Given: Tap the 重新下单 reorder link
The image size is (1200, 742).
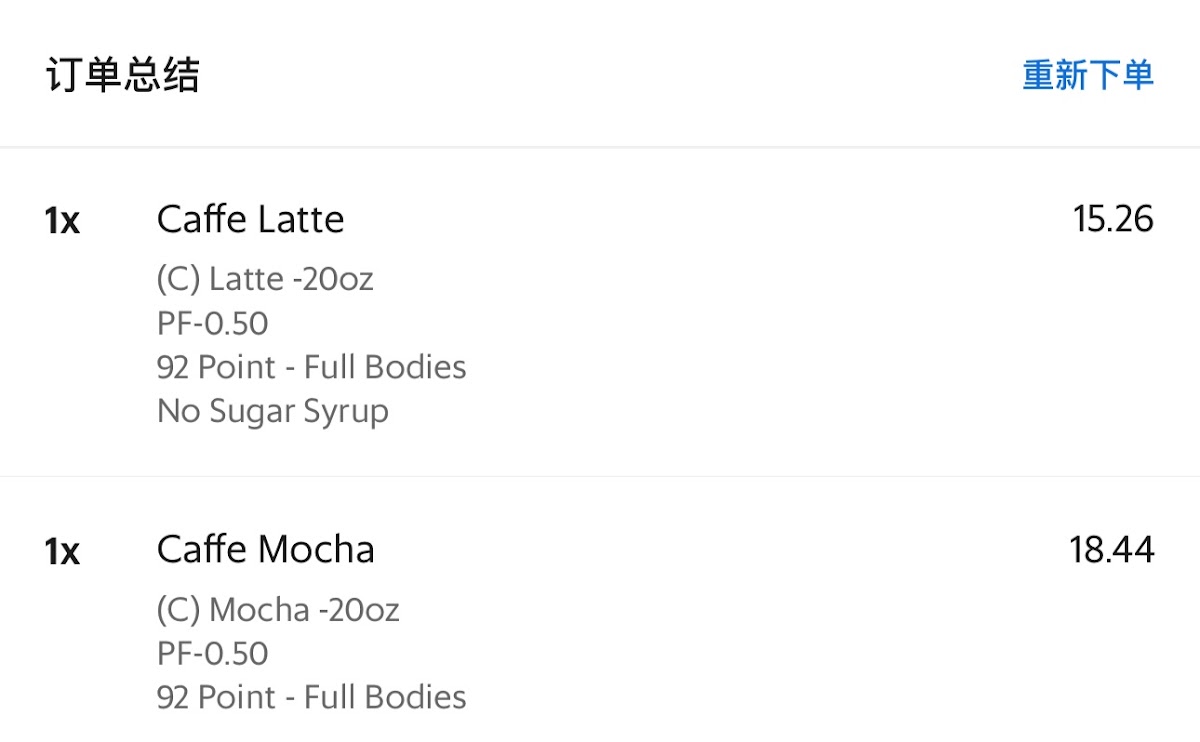Looking at the screenshot, I should click(x=1087, y=75).
